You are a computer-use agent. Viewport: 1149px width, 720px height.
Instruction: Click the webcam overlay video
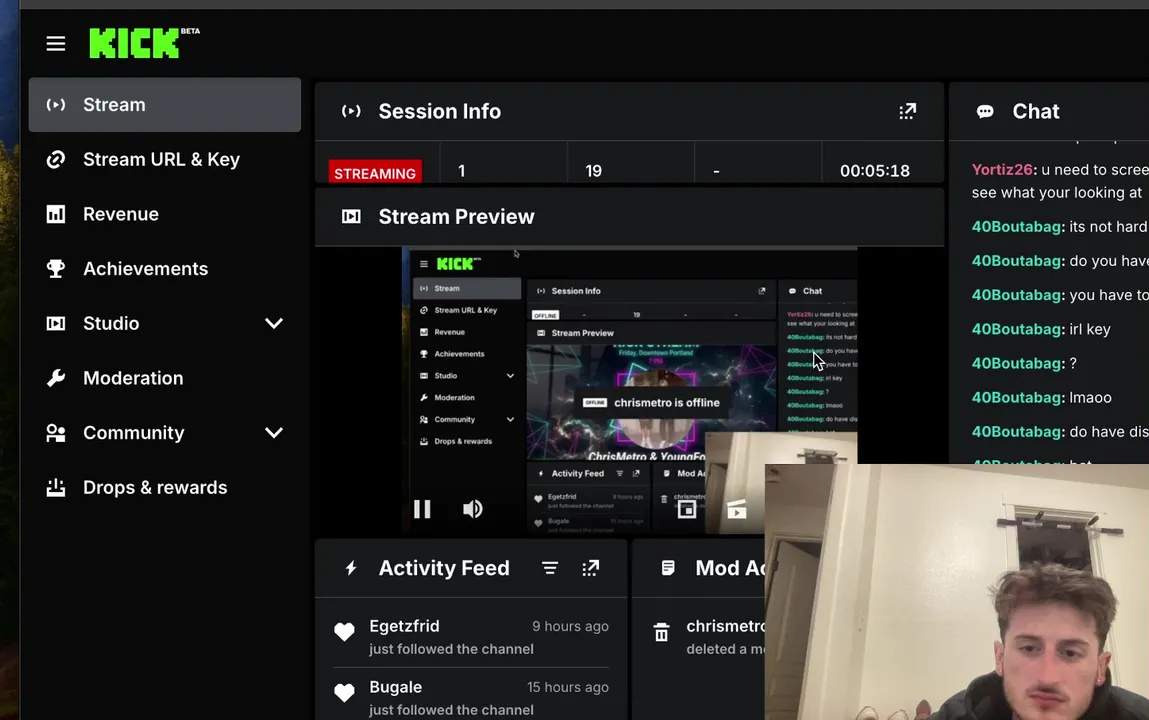point(957,592)
